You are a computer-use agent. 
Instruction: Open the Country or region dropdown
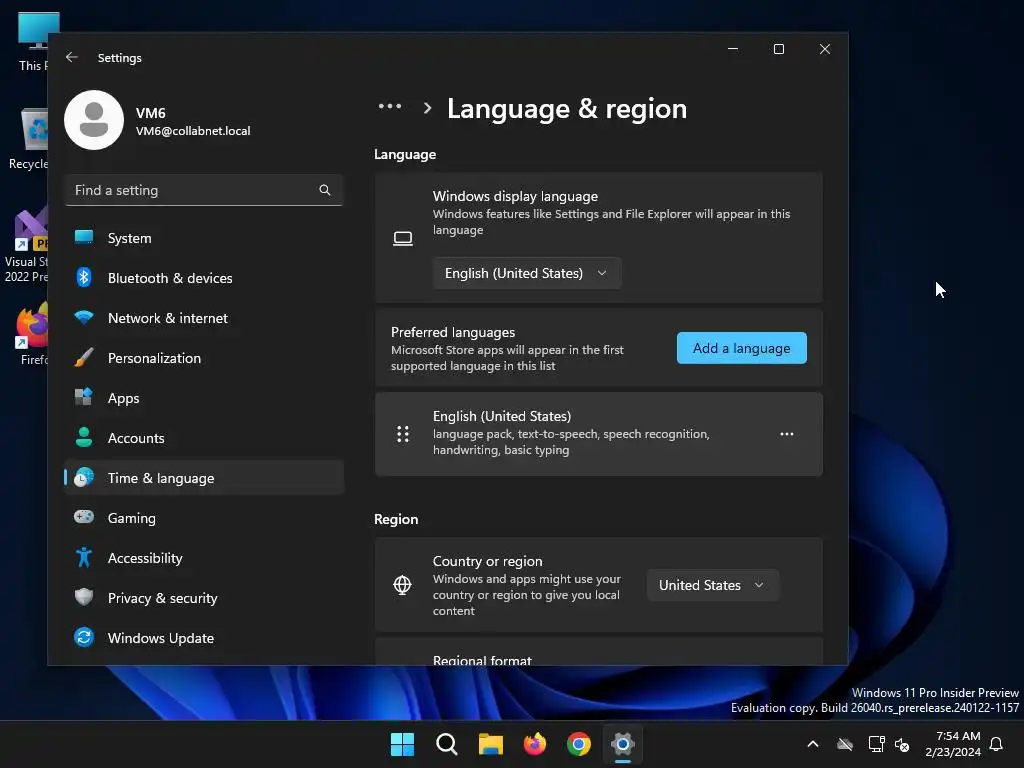[712, 585]
